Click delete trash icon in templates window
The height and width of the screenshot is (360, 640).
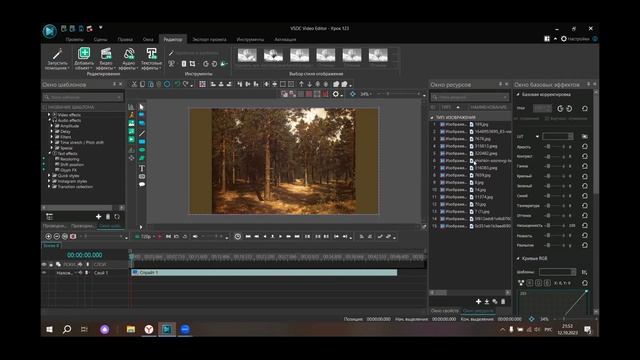point(108,217)
